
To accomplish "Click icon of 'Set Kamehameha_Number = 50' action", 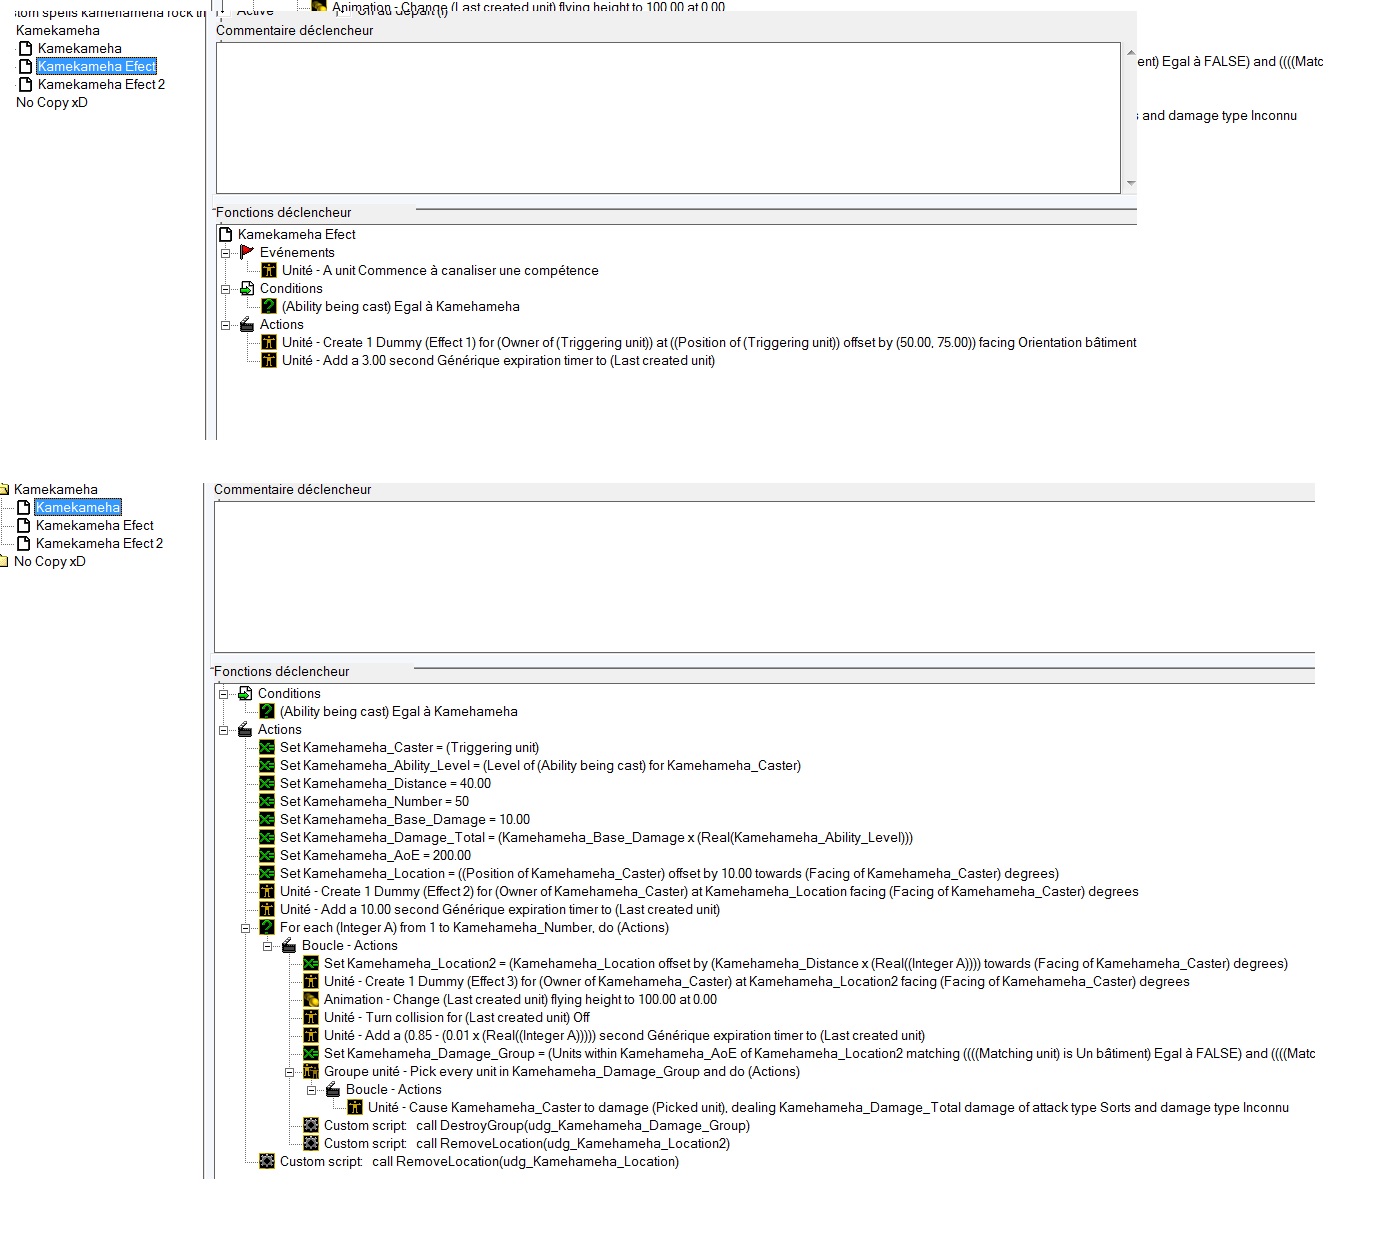I will 267,801.
